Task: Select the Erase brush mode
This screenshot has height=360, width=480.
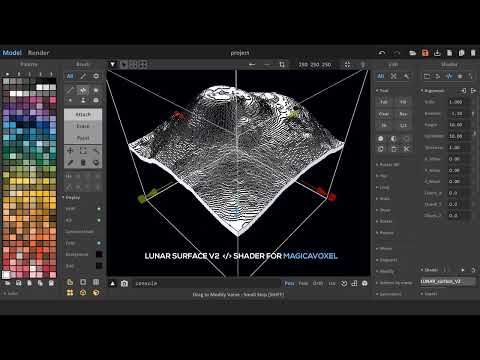Action: [x=83, y=126]
